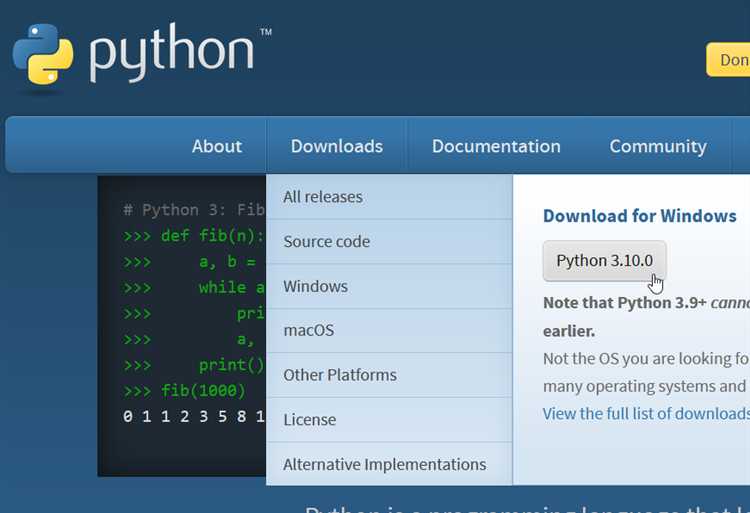Download Python 3.10.0 button
This screenshot has width=750, height=513.
tap(605, 261)
